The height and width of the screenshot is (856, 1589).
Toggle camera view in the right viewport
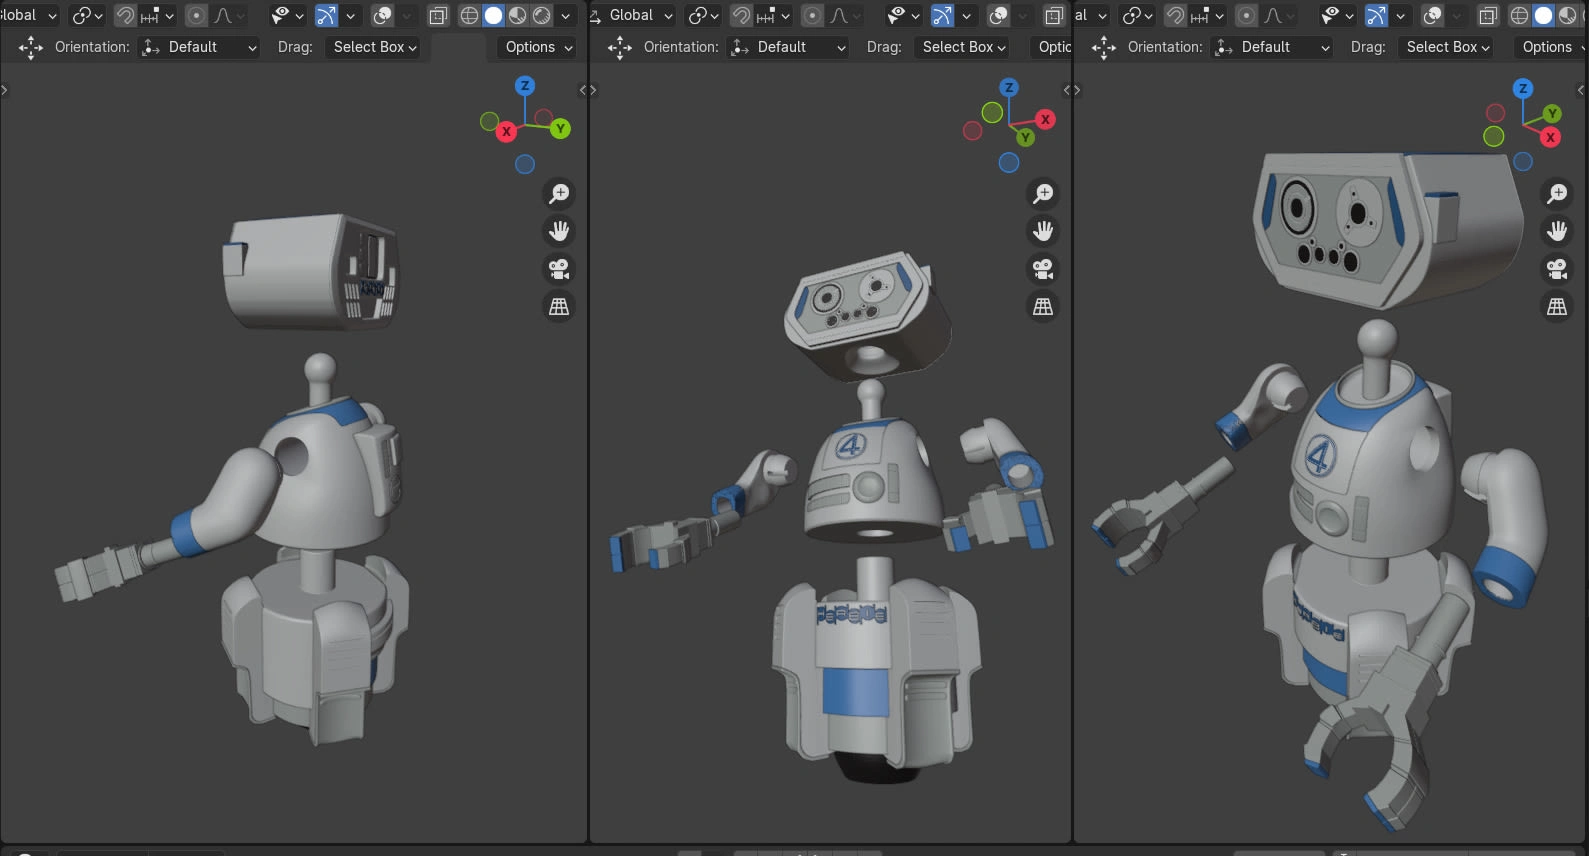click(x=1557, y=269)
